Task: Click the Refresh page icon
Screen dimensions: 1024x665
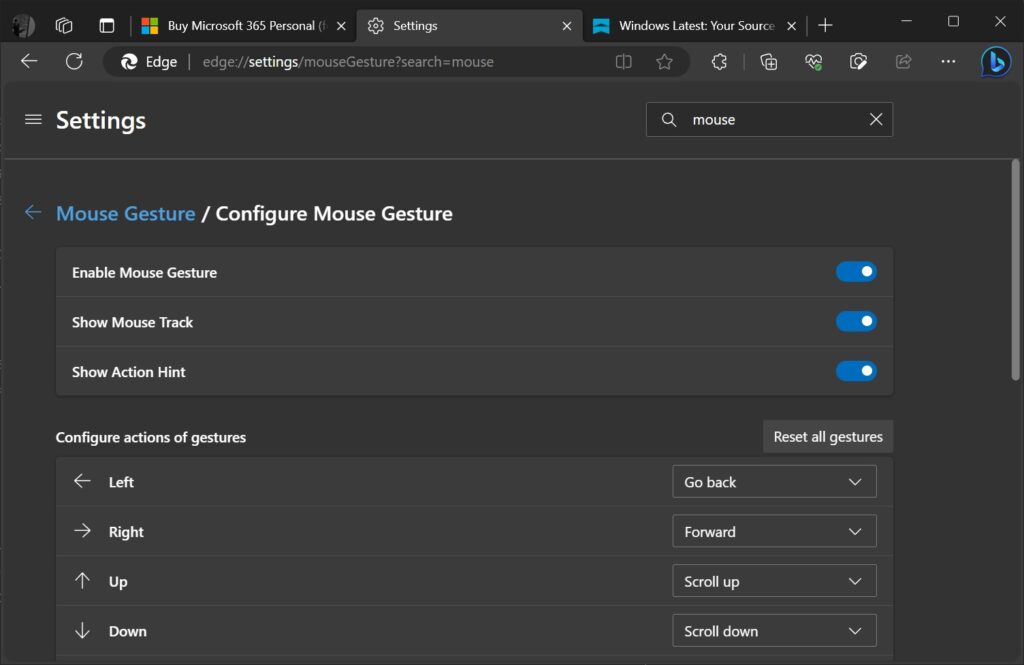Action: tap(73, 61)
